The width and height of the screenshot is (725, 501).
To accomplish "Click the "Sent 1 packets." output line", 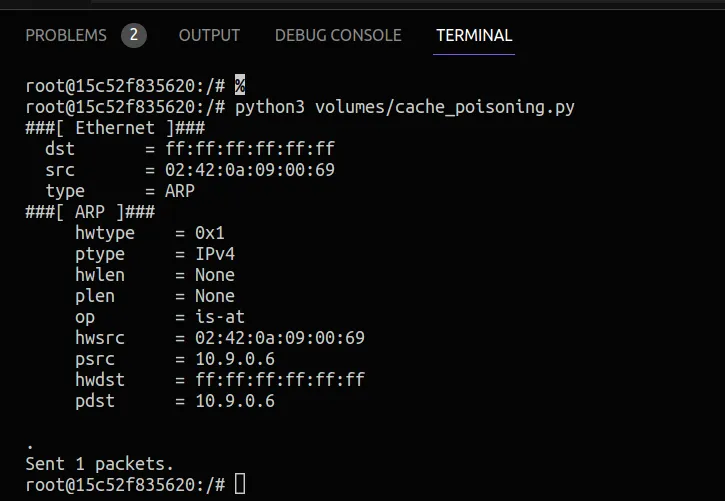I will coord(99,464).
